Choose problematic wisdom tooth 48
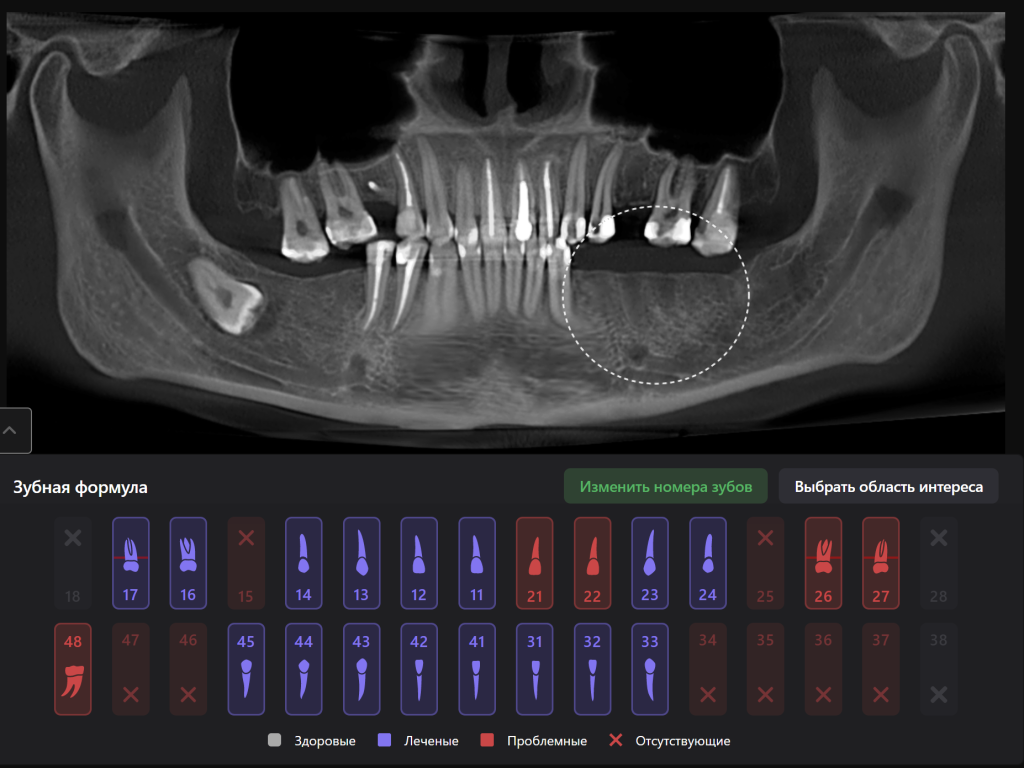 tap(72, 669)
